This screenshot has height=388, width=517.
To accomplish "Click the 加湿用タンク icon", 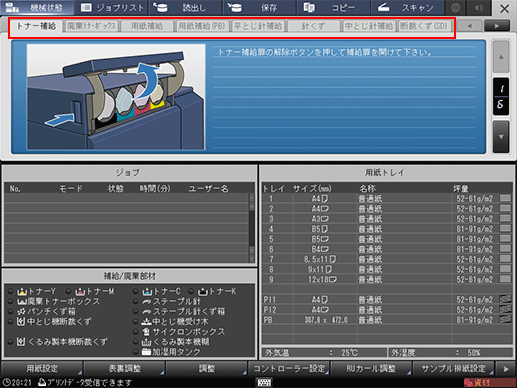I will (x=147, y=352).
